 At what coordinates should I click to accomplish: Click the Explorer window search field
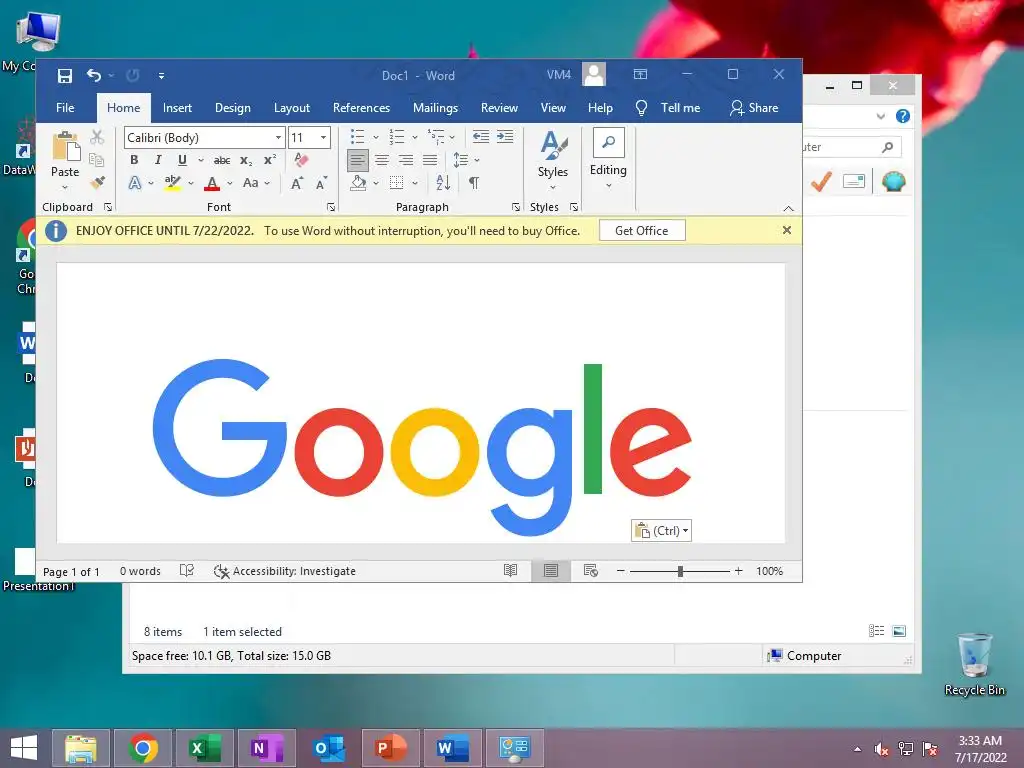tap(852, 147)
